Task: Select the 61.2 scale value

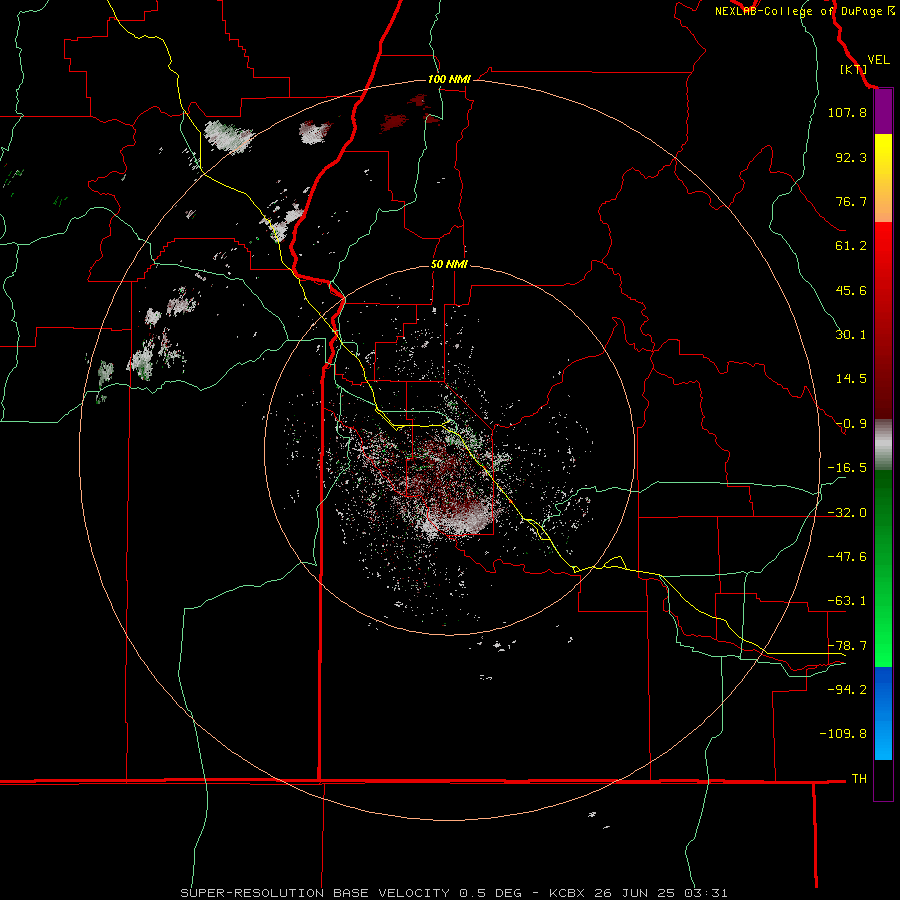Action: pos(851,246)
